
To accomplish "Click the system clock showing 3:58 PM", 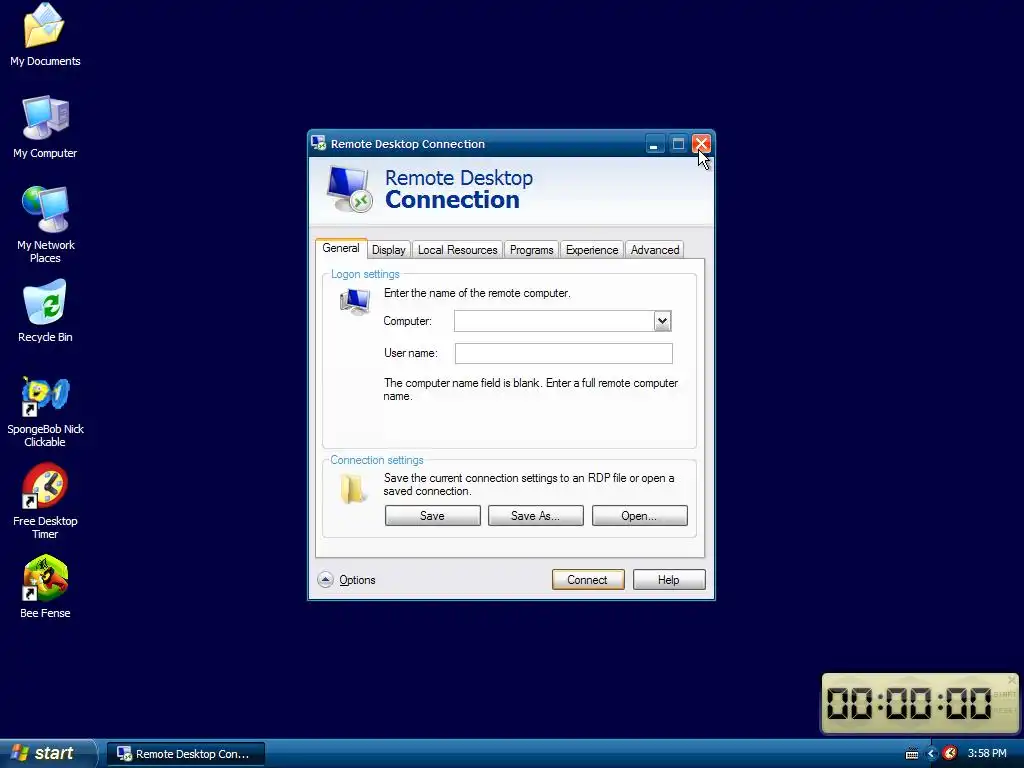I will tap(987, 753).
